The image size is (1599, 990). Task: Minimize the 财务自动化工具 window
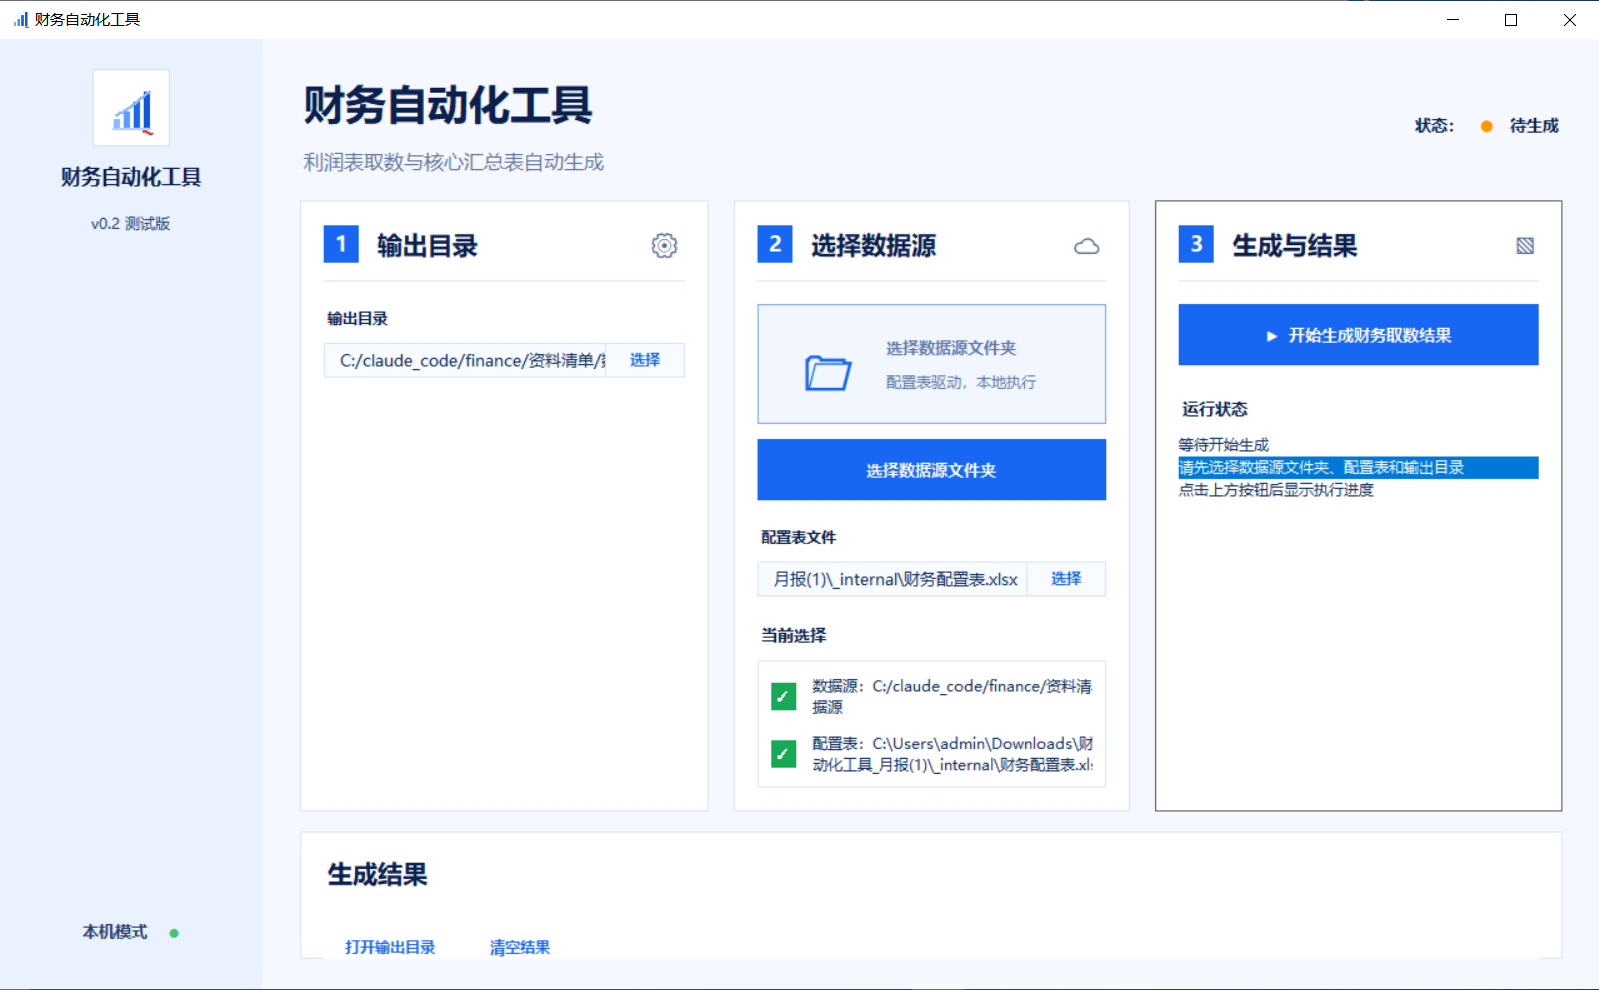[1453, 20]
